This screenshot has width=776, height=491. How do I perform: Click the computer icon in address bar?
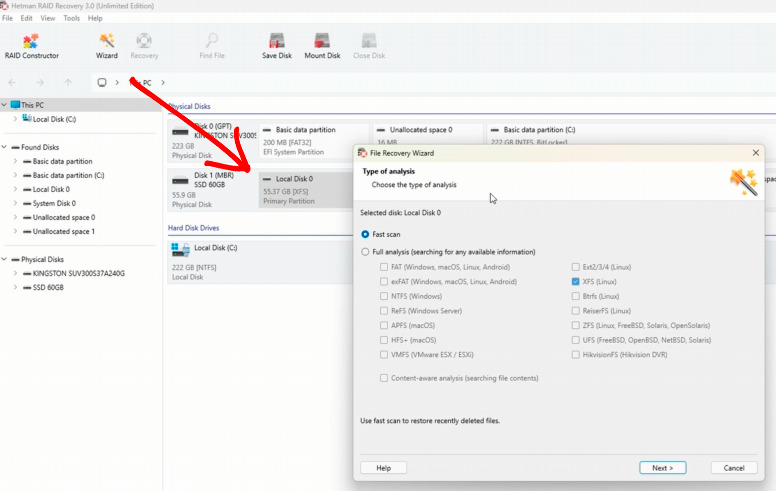point(102,83)
